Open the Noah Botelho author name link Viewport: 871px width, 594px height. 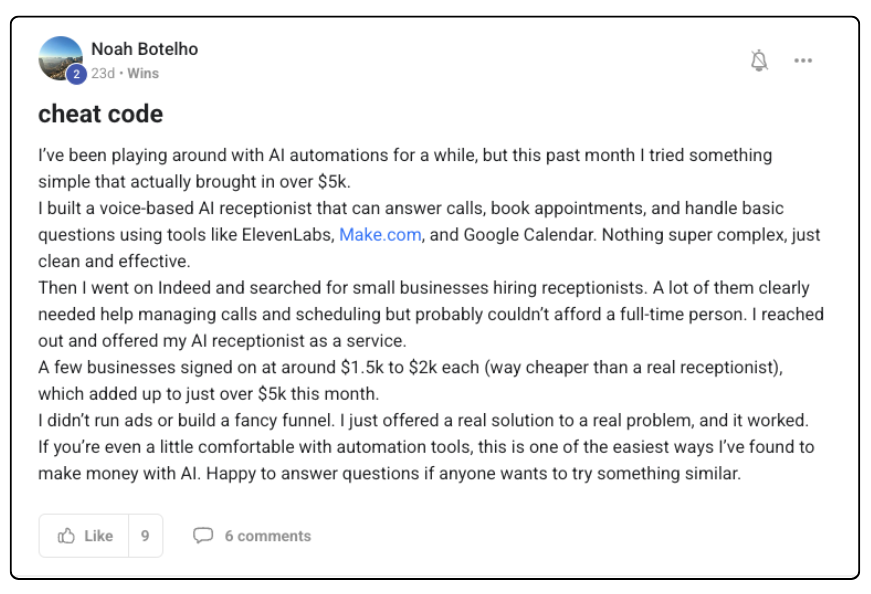tap(144, 49)
